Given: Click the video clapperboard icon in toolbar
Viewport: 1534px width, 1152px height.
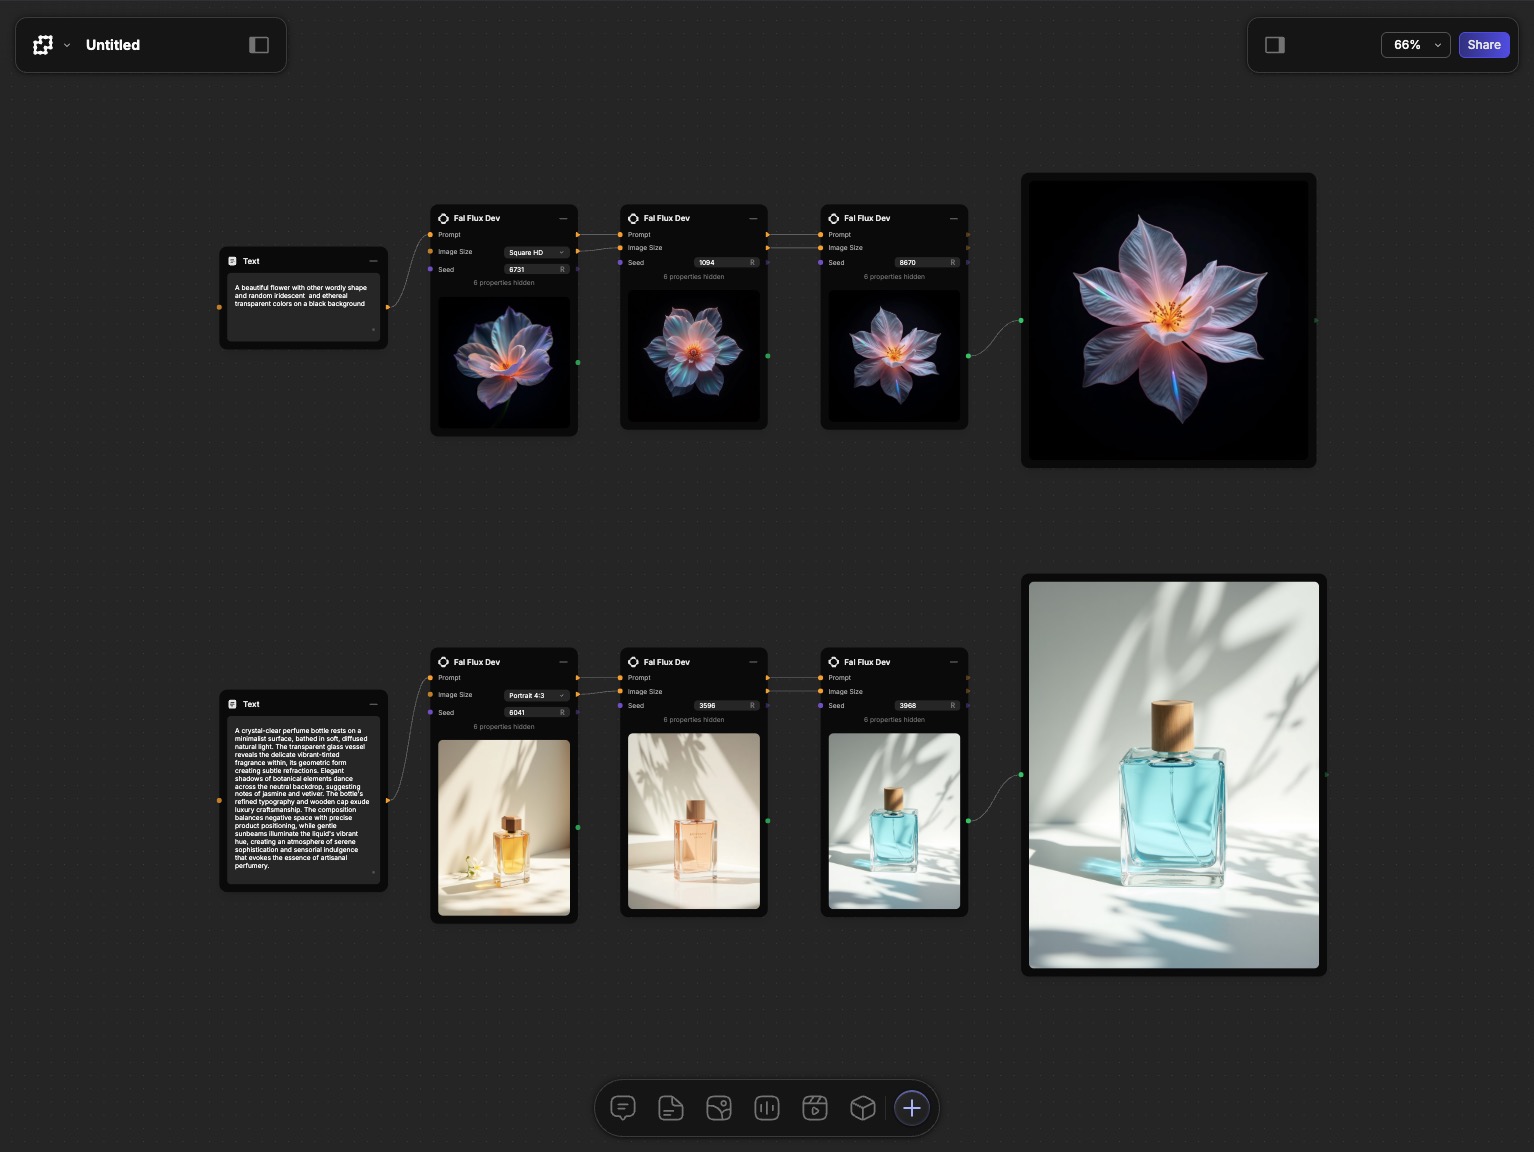Looking at the screenshot, I should pos(815,1108).
